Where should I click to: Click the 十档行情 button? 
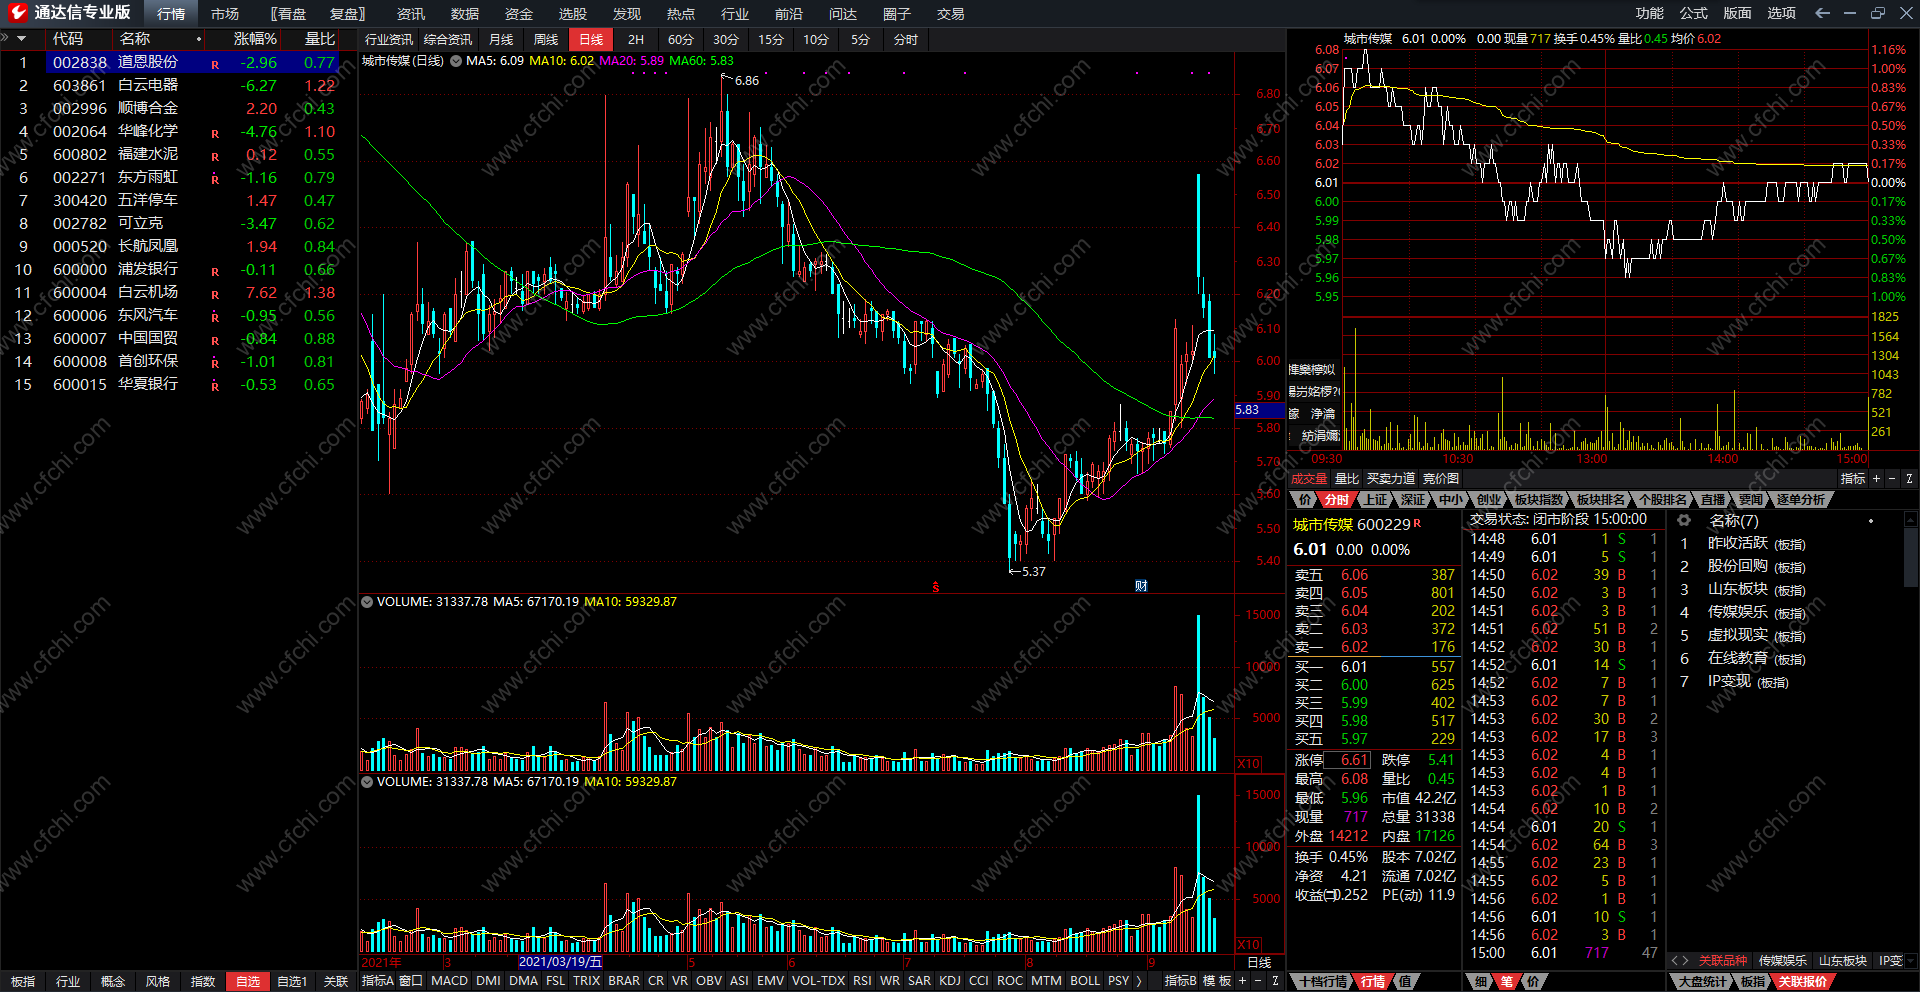tap(1322, 981)
